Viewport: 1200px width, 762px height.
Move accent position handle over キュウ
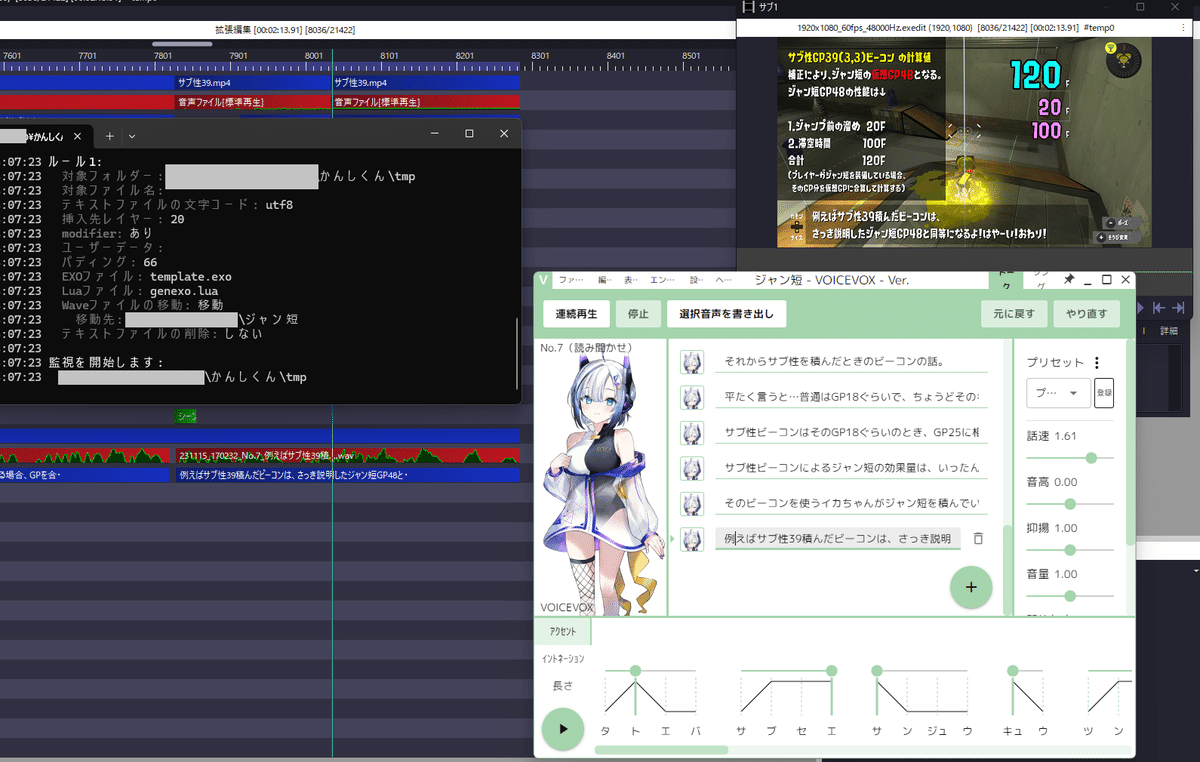1012,670
